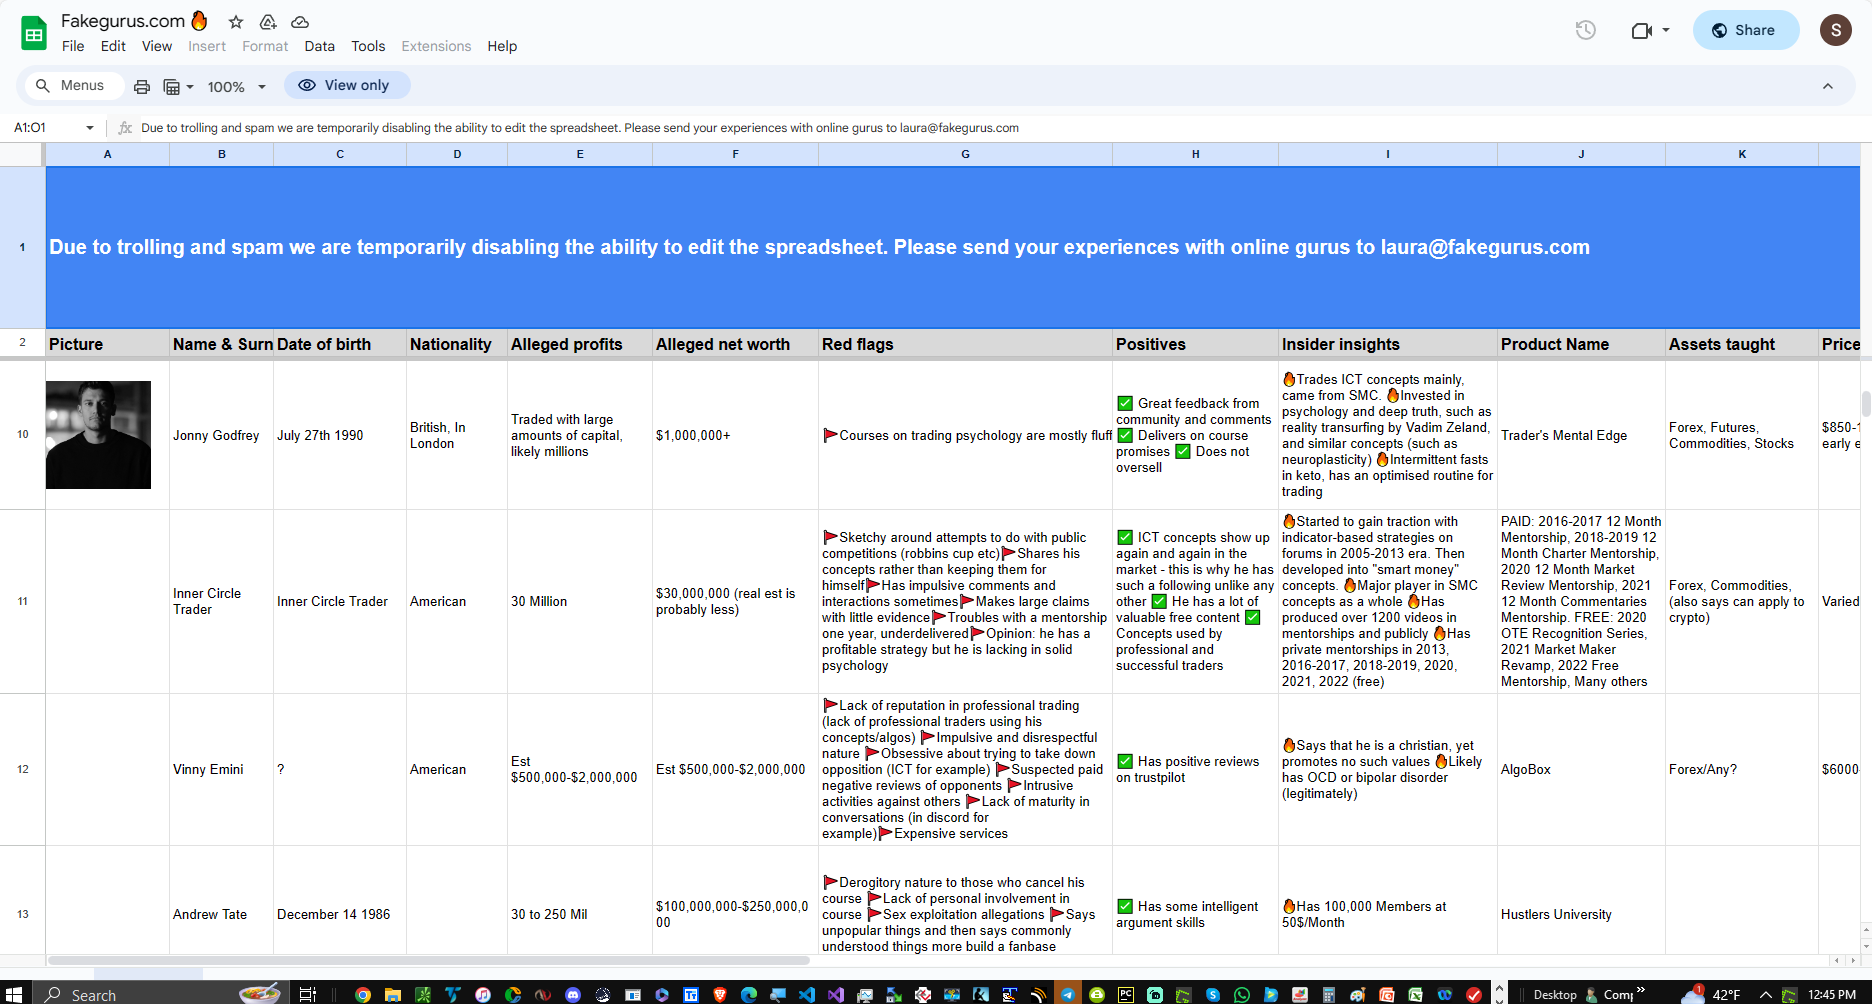Expand the video camera dropdown arrow
The width and height of the screenshot is (1872, 1004).
[x=1666, y=30]
